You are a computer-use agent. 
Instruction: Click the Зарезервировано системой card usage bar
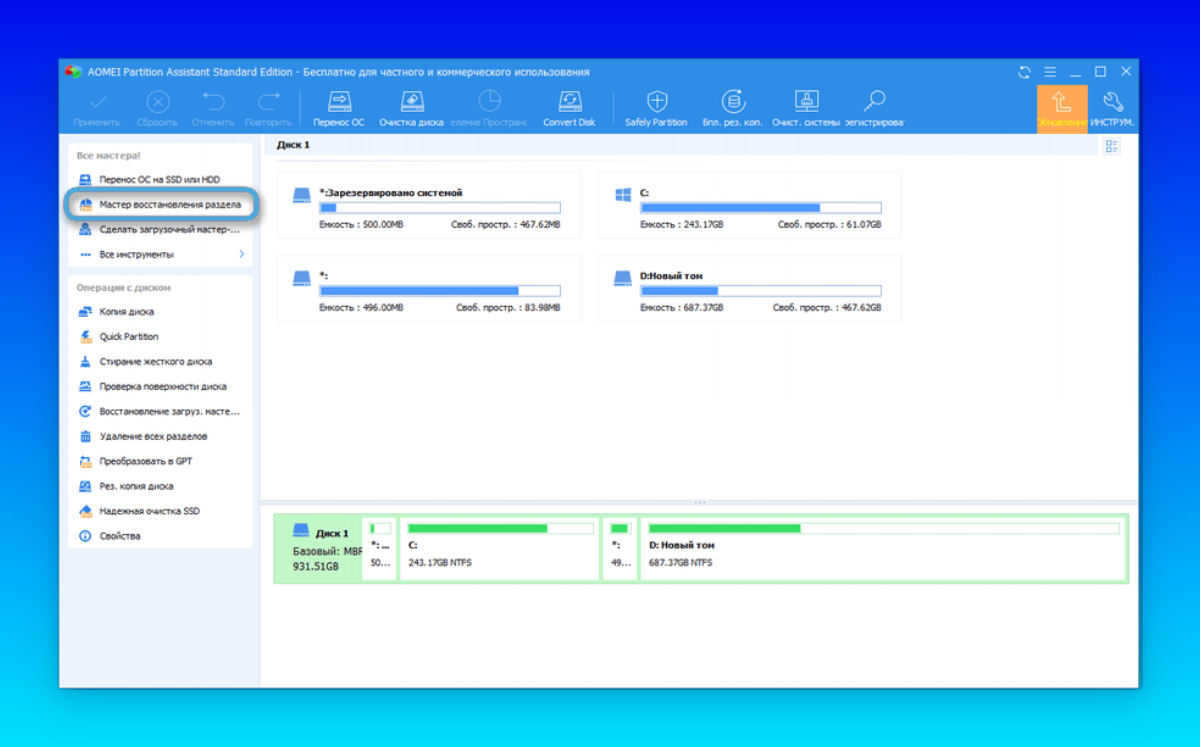click(440, 208)
